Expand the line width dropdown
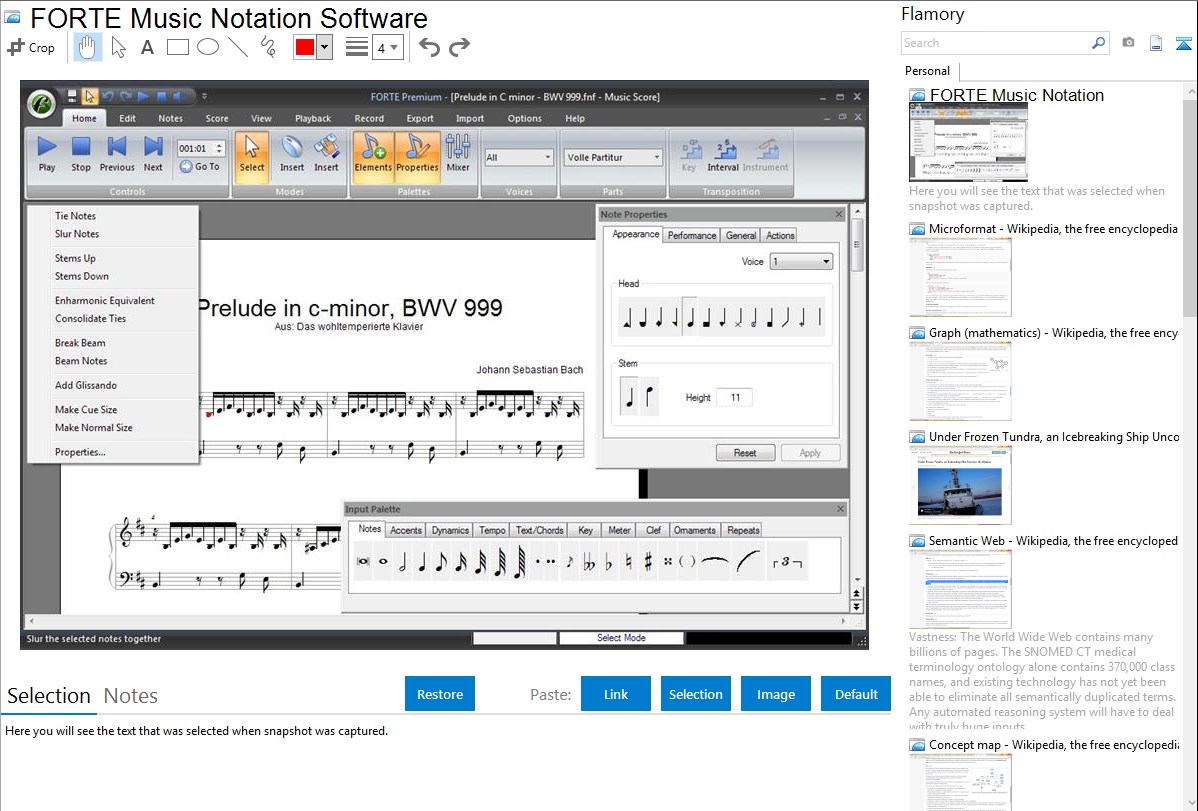This screenshot has width=1198, height=811. [387, 47]
